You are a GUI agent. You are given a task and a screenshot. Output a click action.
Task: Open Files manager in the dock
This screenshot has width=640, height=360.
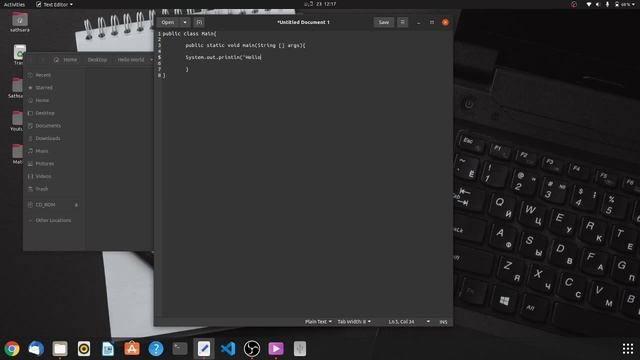[x=60, y=349]
